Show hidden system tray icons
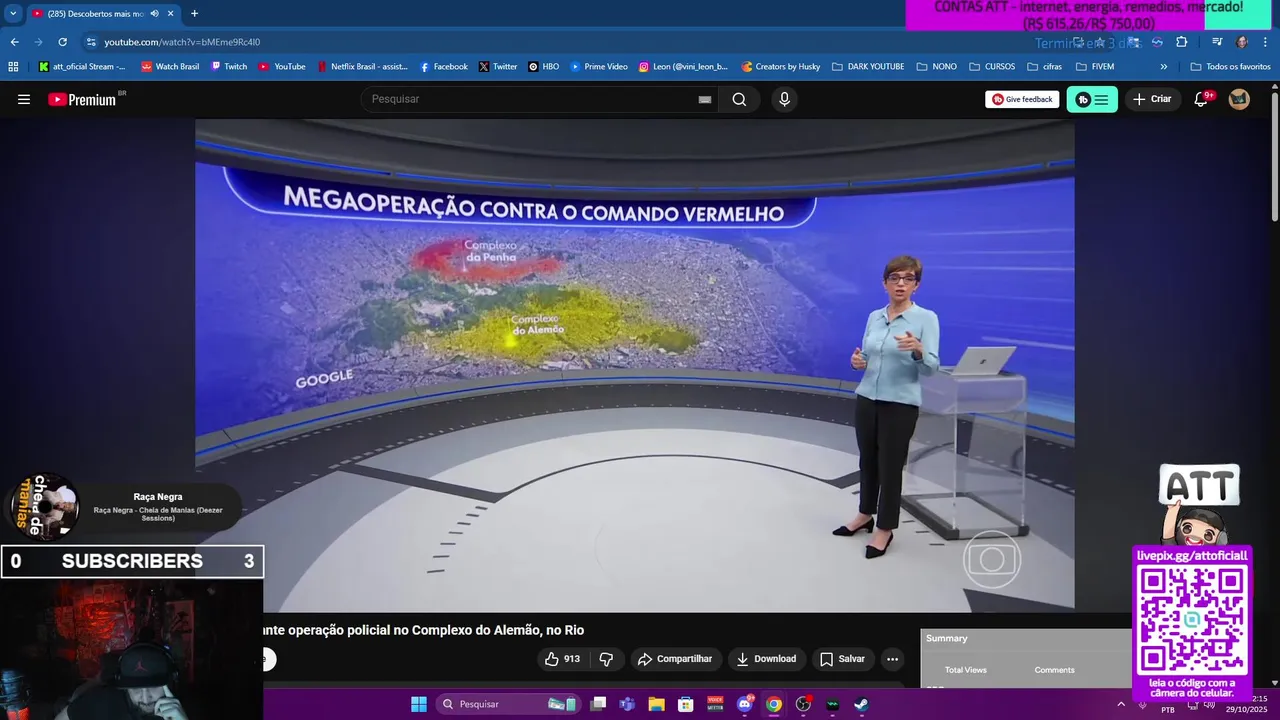Screen dimensions: 1280x720 pos(1121,704)
